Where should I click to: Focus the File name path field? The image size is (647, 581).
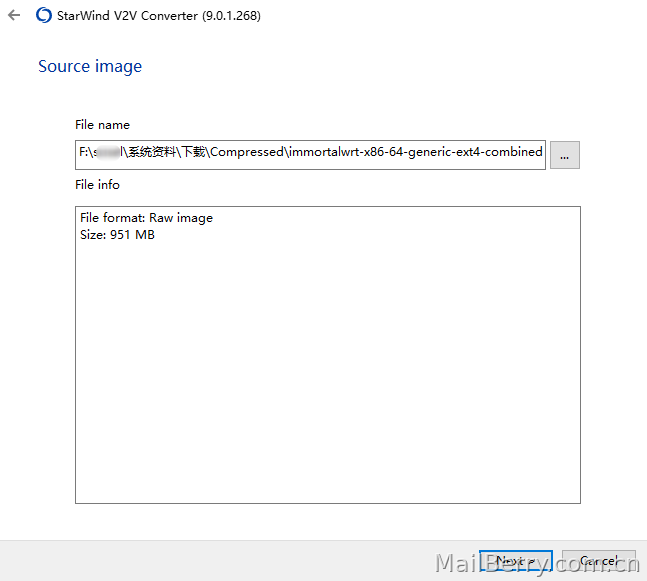tap(310, 155)
